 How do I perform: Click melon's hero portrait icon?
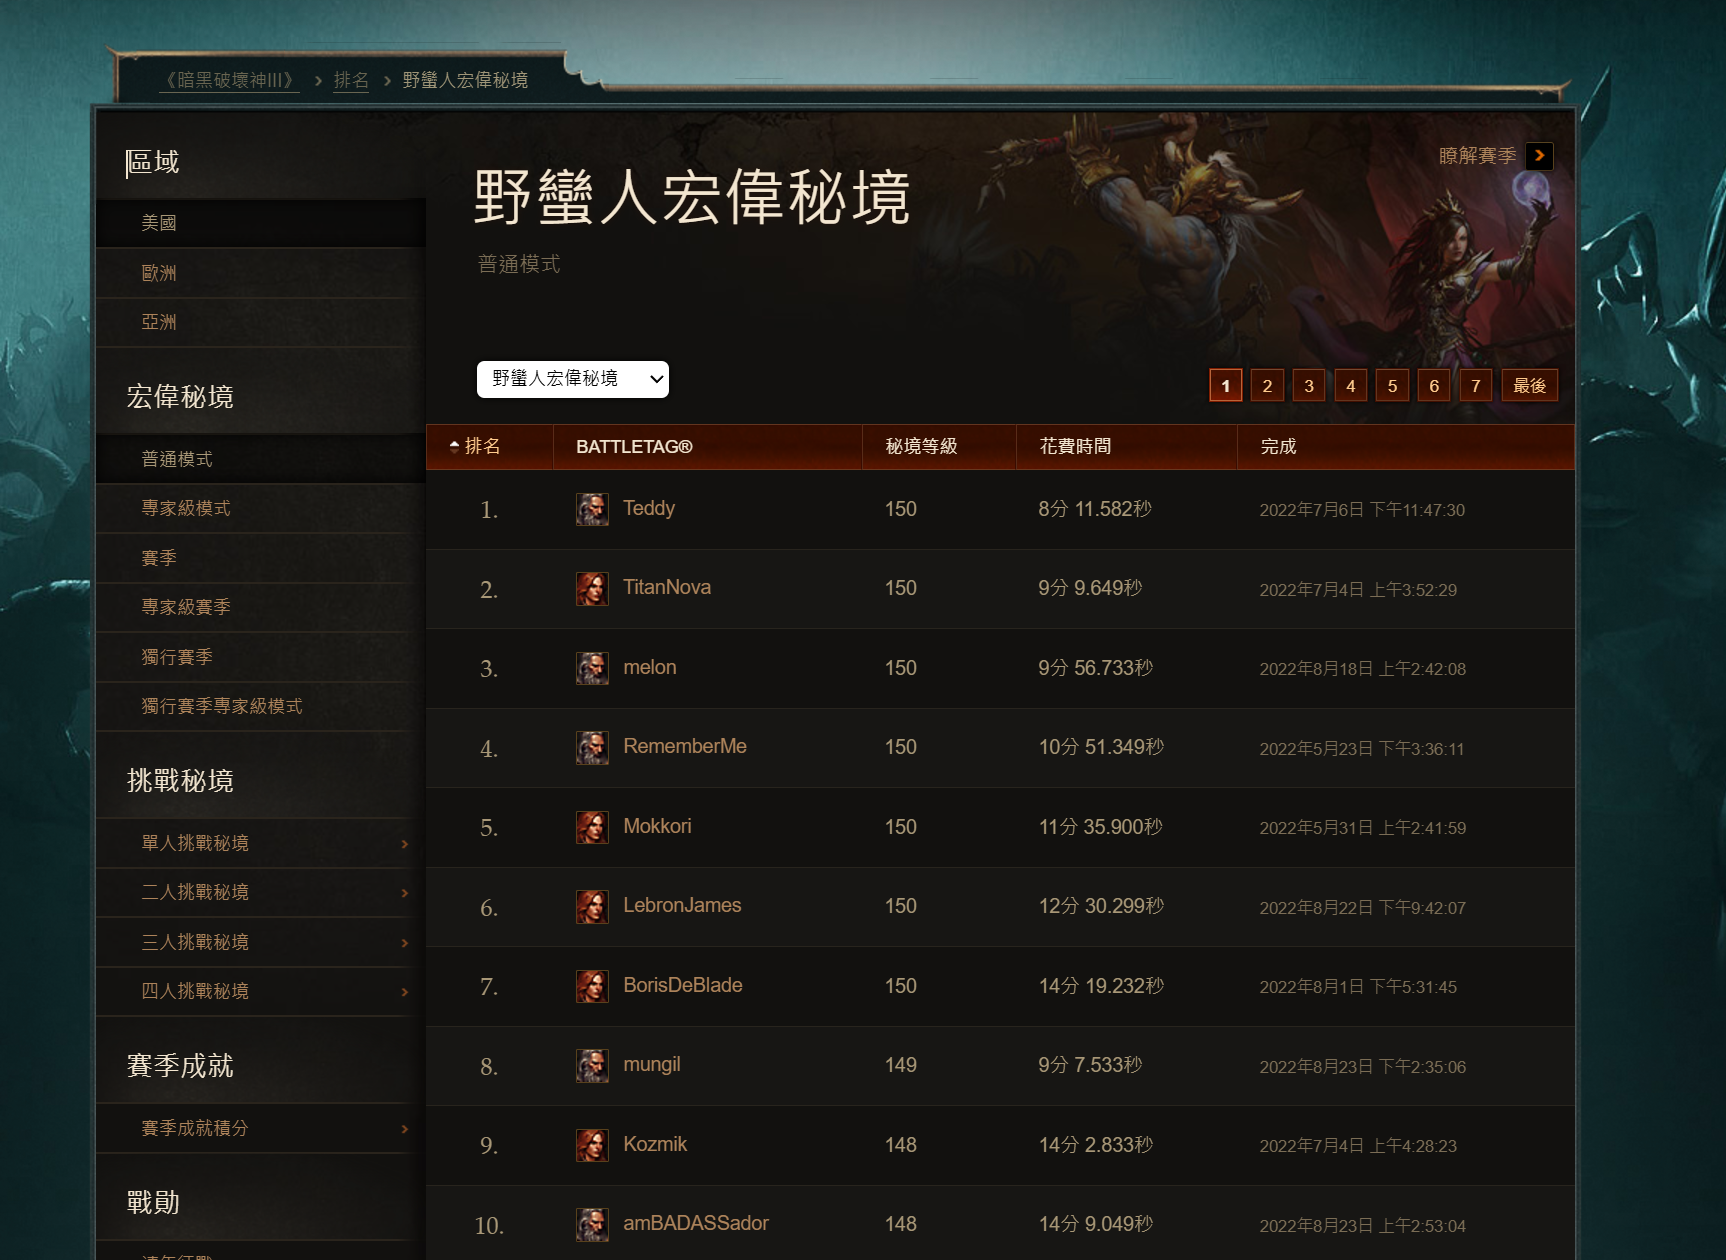click(x=592, y=668)
